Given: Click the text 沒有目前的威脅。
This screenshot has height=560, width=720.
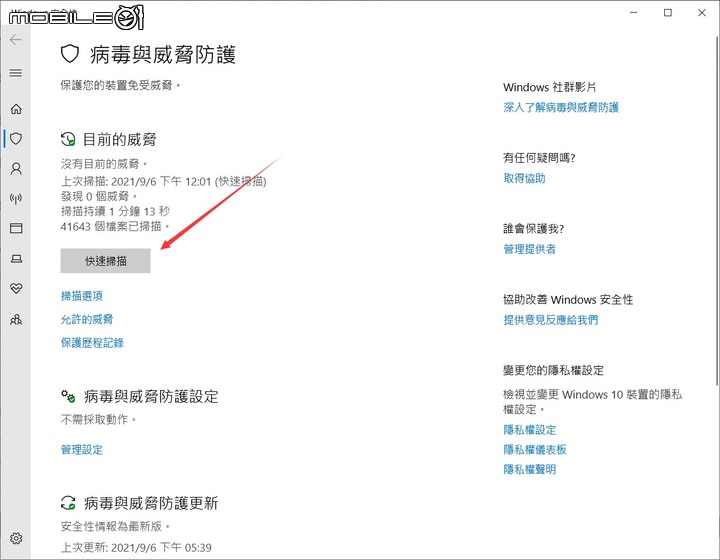Looking at the screenshot, I should point(104,164).
